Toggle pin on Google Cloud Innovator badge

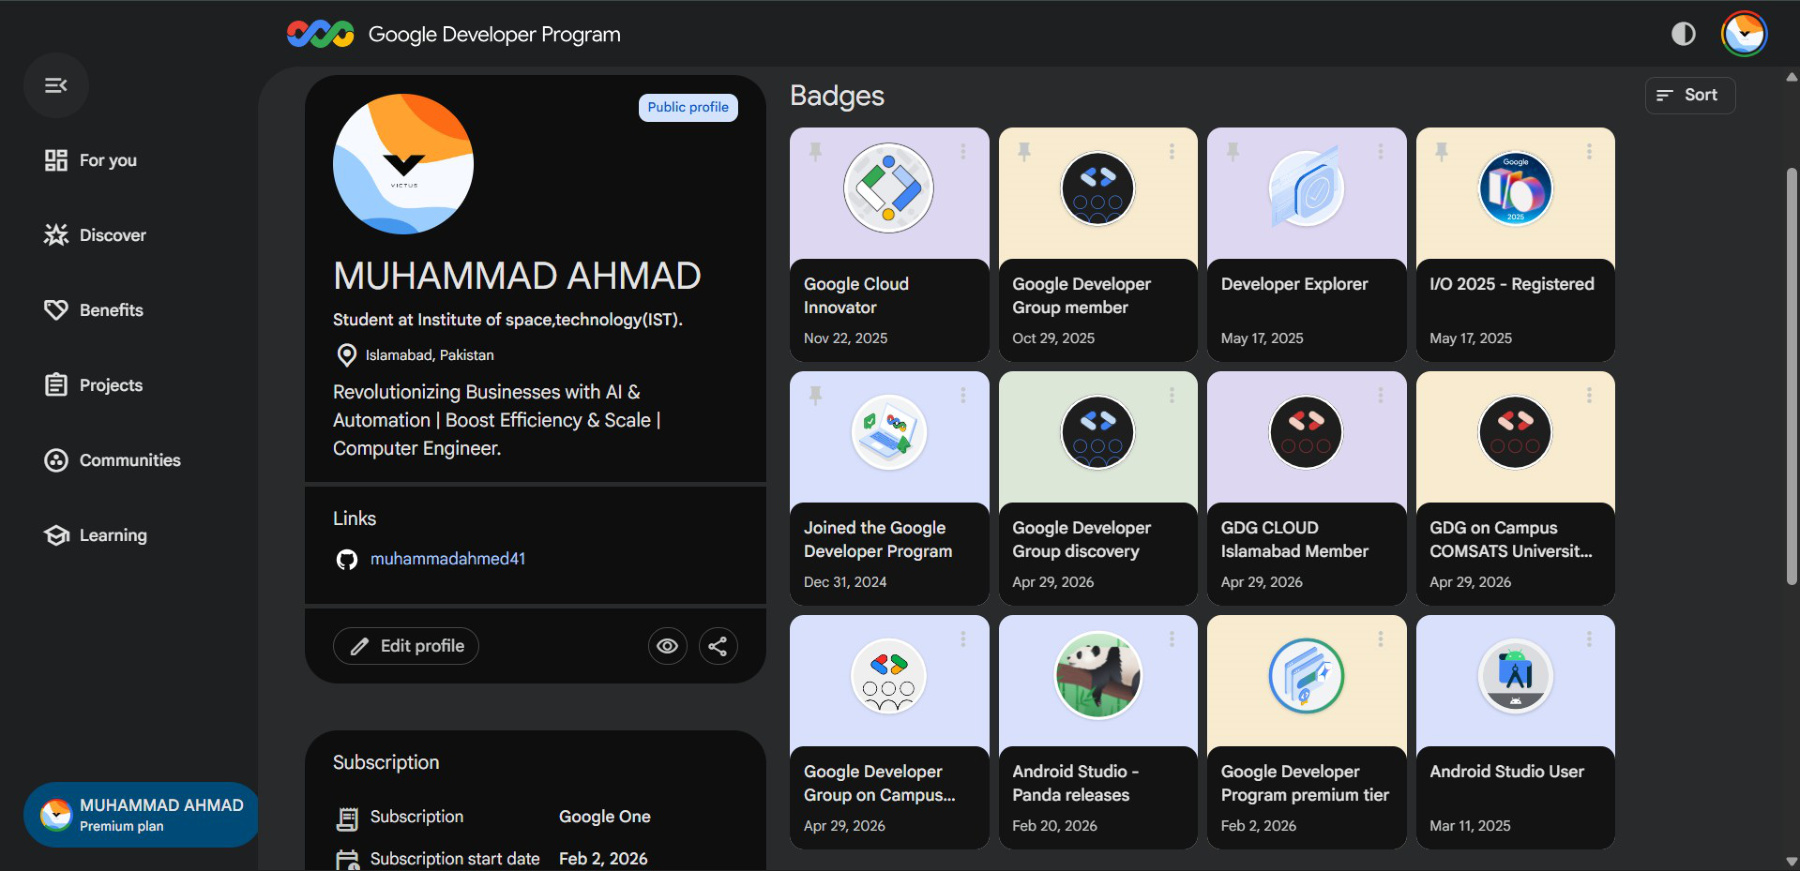pyautogui.click(x=816, y=152)
